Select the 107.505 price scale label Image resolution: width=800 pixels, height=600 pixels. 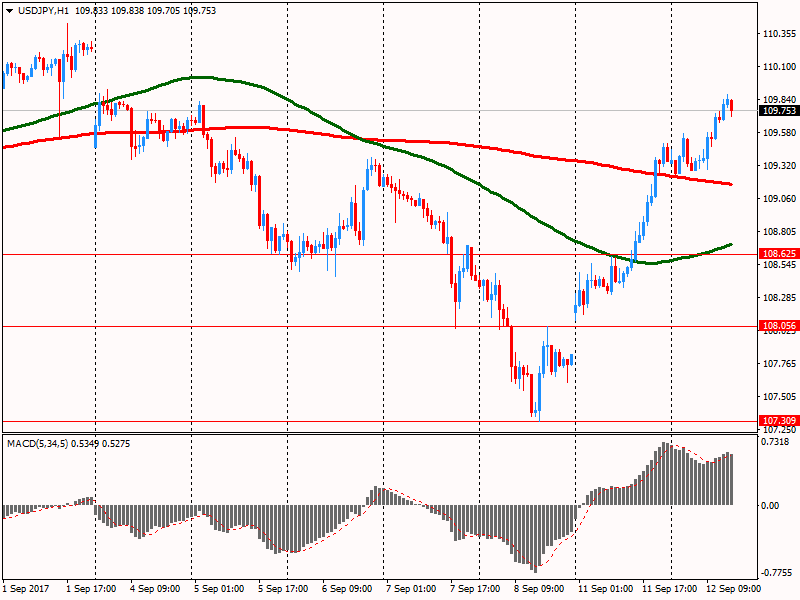[x=779, y=396]
